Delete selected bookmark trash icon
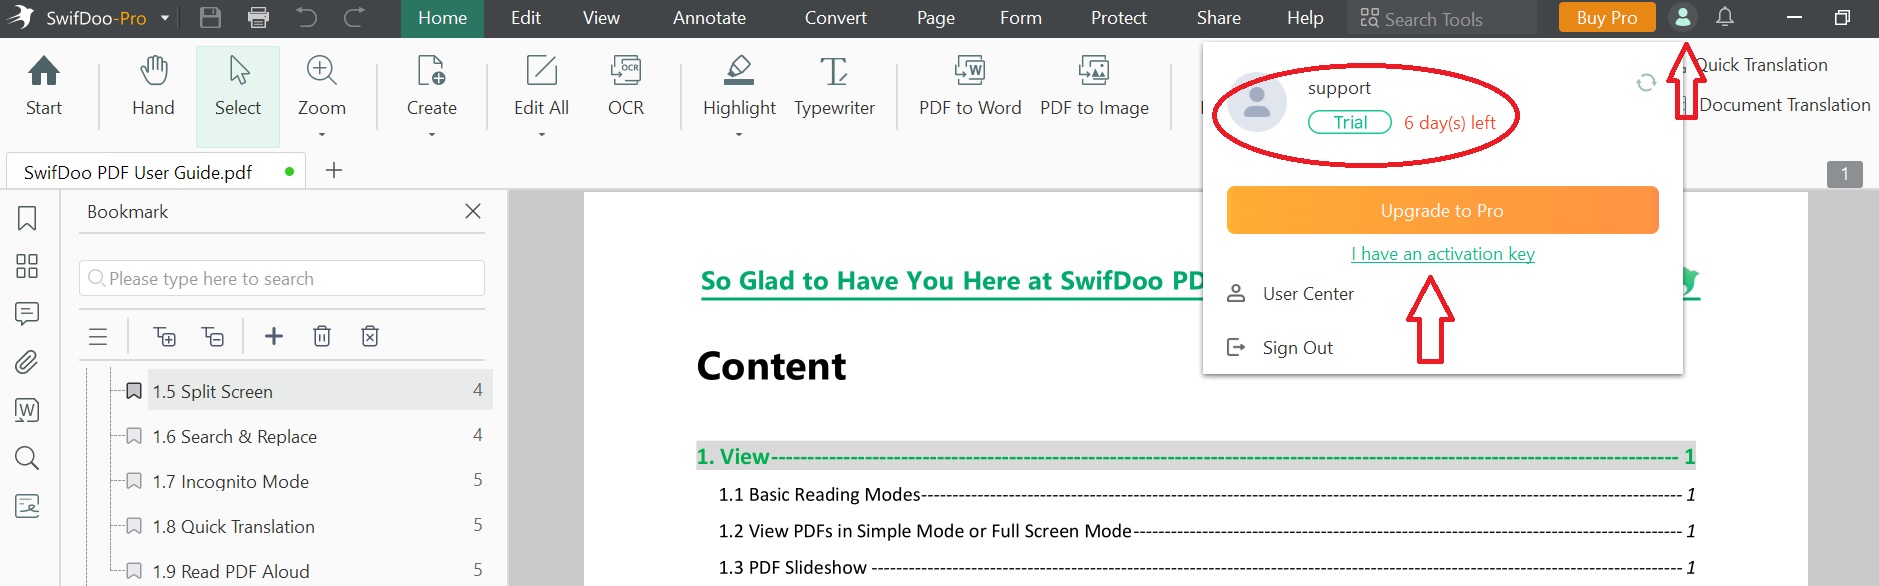Viewport: 1879px width, 586px height. [x=322, y=336]
